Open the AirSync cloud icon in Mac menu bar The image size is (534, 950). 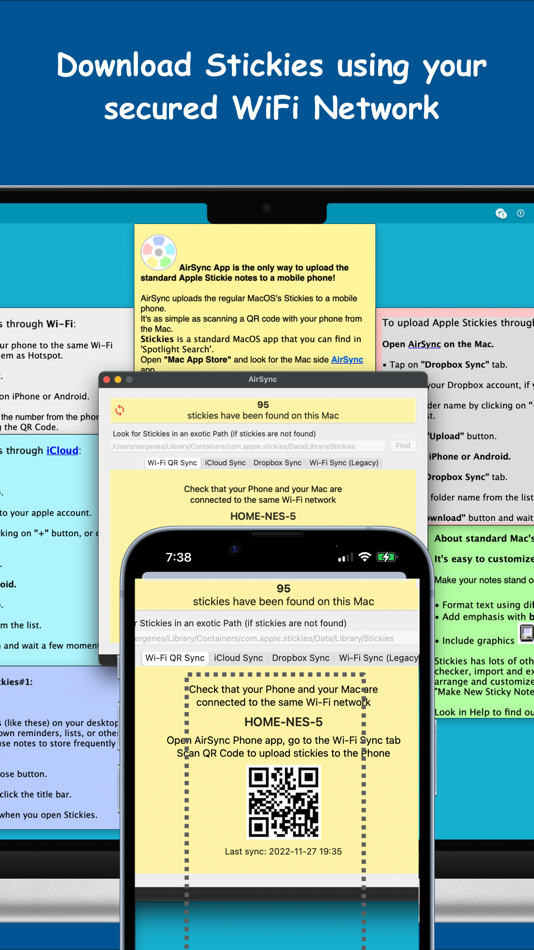click(x=501, y=213)
